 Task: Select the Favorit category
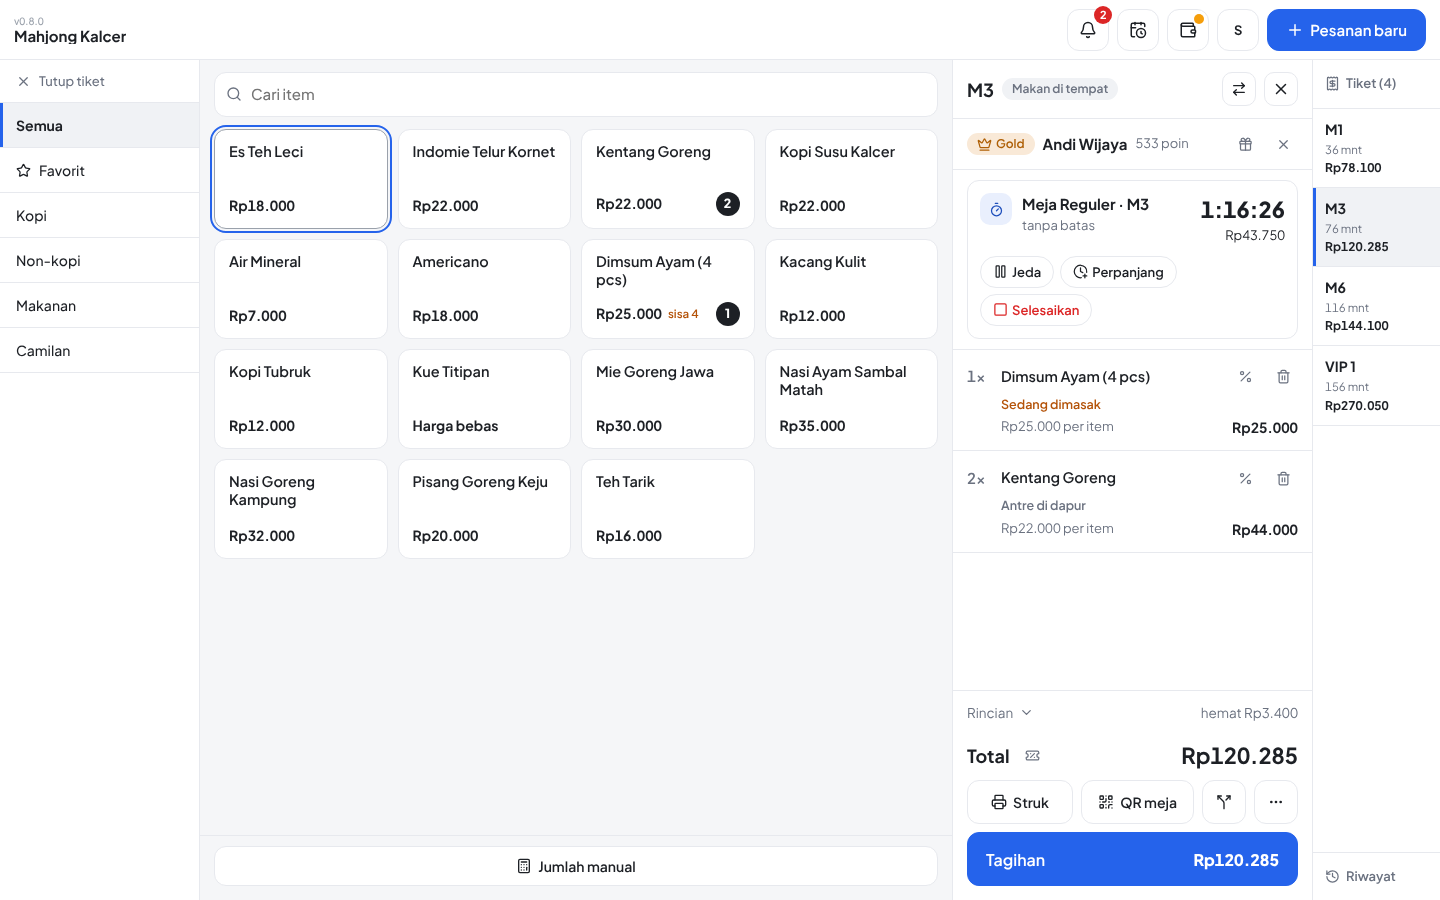(x=100, y=170)
